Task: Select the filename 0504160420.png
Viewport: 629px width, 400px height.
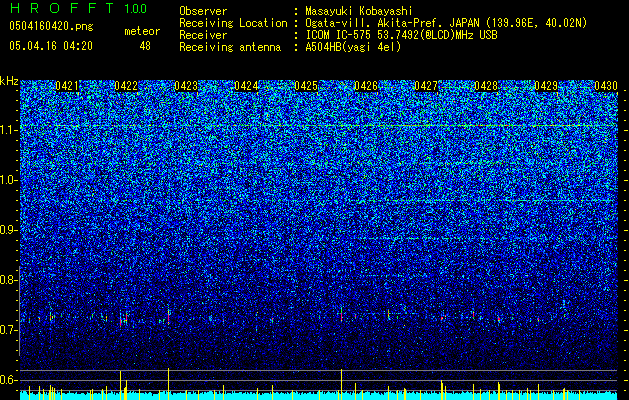Action: click(51, 26)
